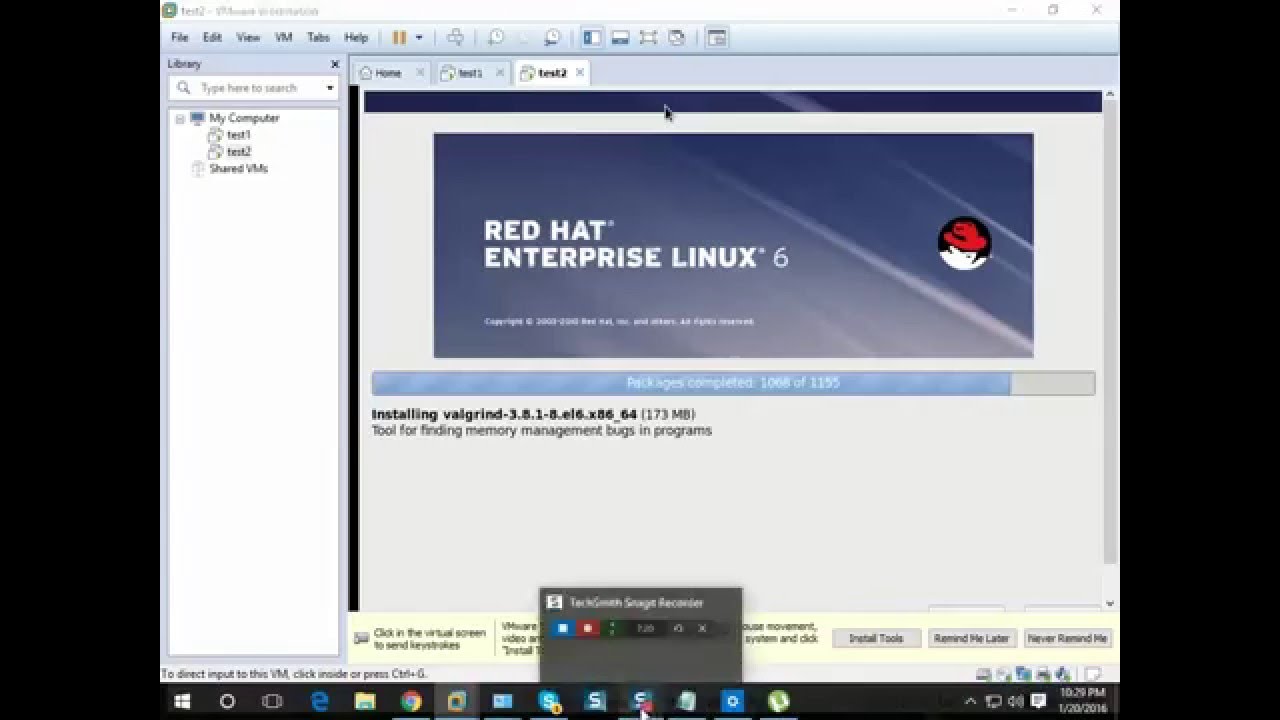
Task: Collapse the My Computer tree node
Action: 180,118
